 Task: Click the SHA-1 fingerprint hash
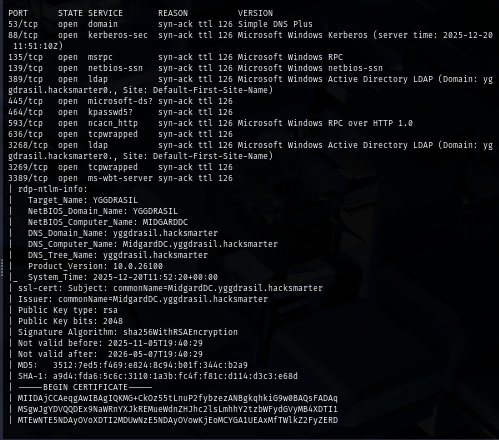tap(175, 376)
